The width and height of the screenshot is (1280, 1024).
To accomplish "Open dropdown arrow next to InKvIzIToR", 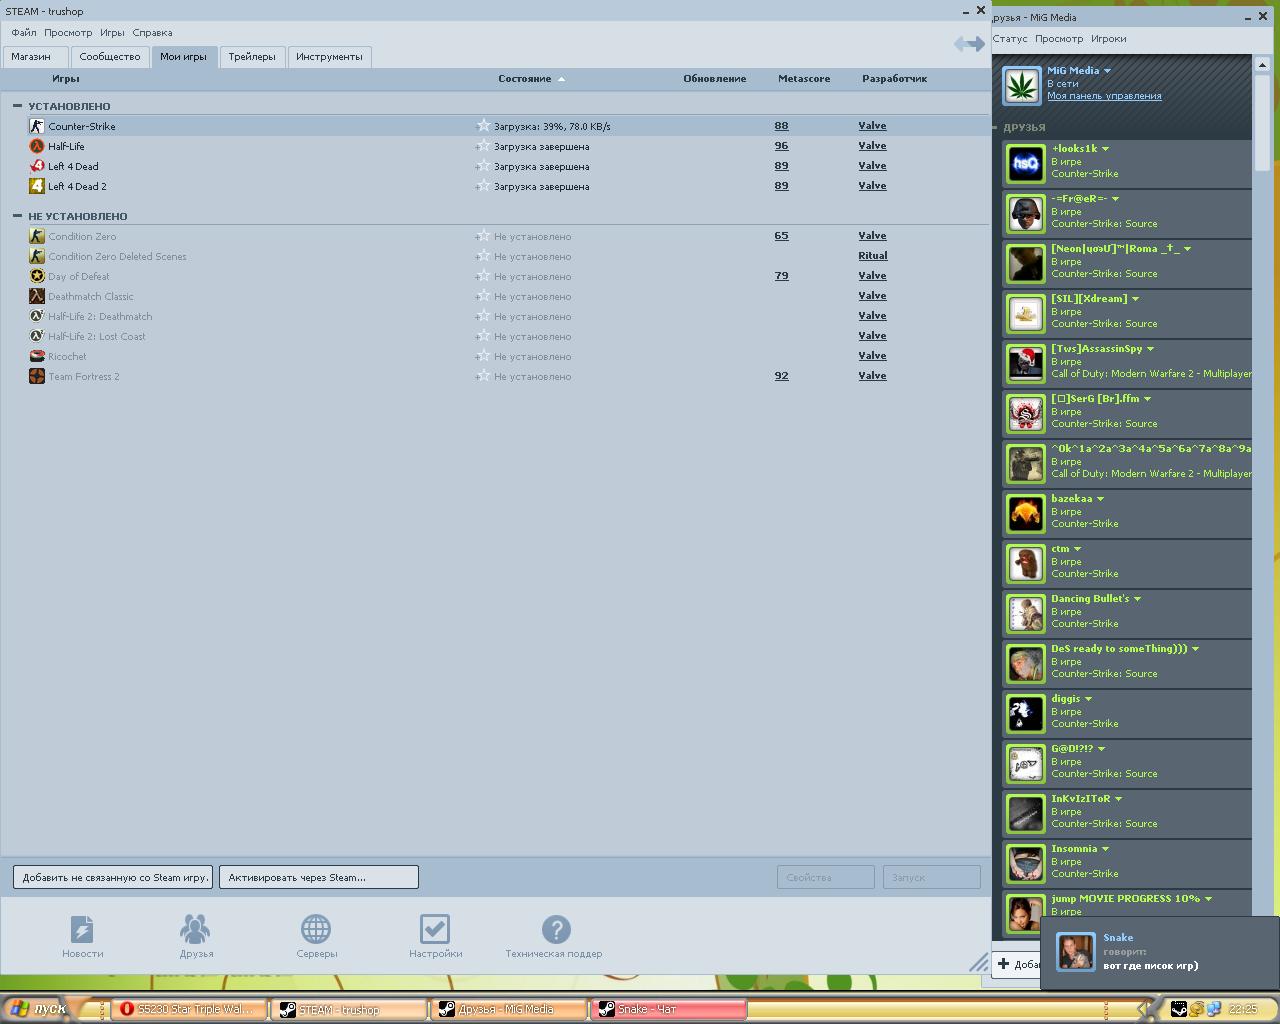I will 1118,799.
